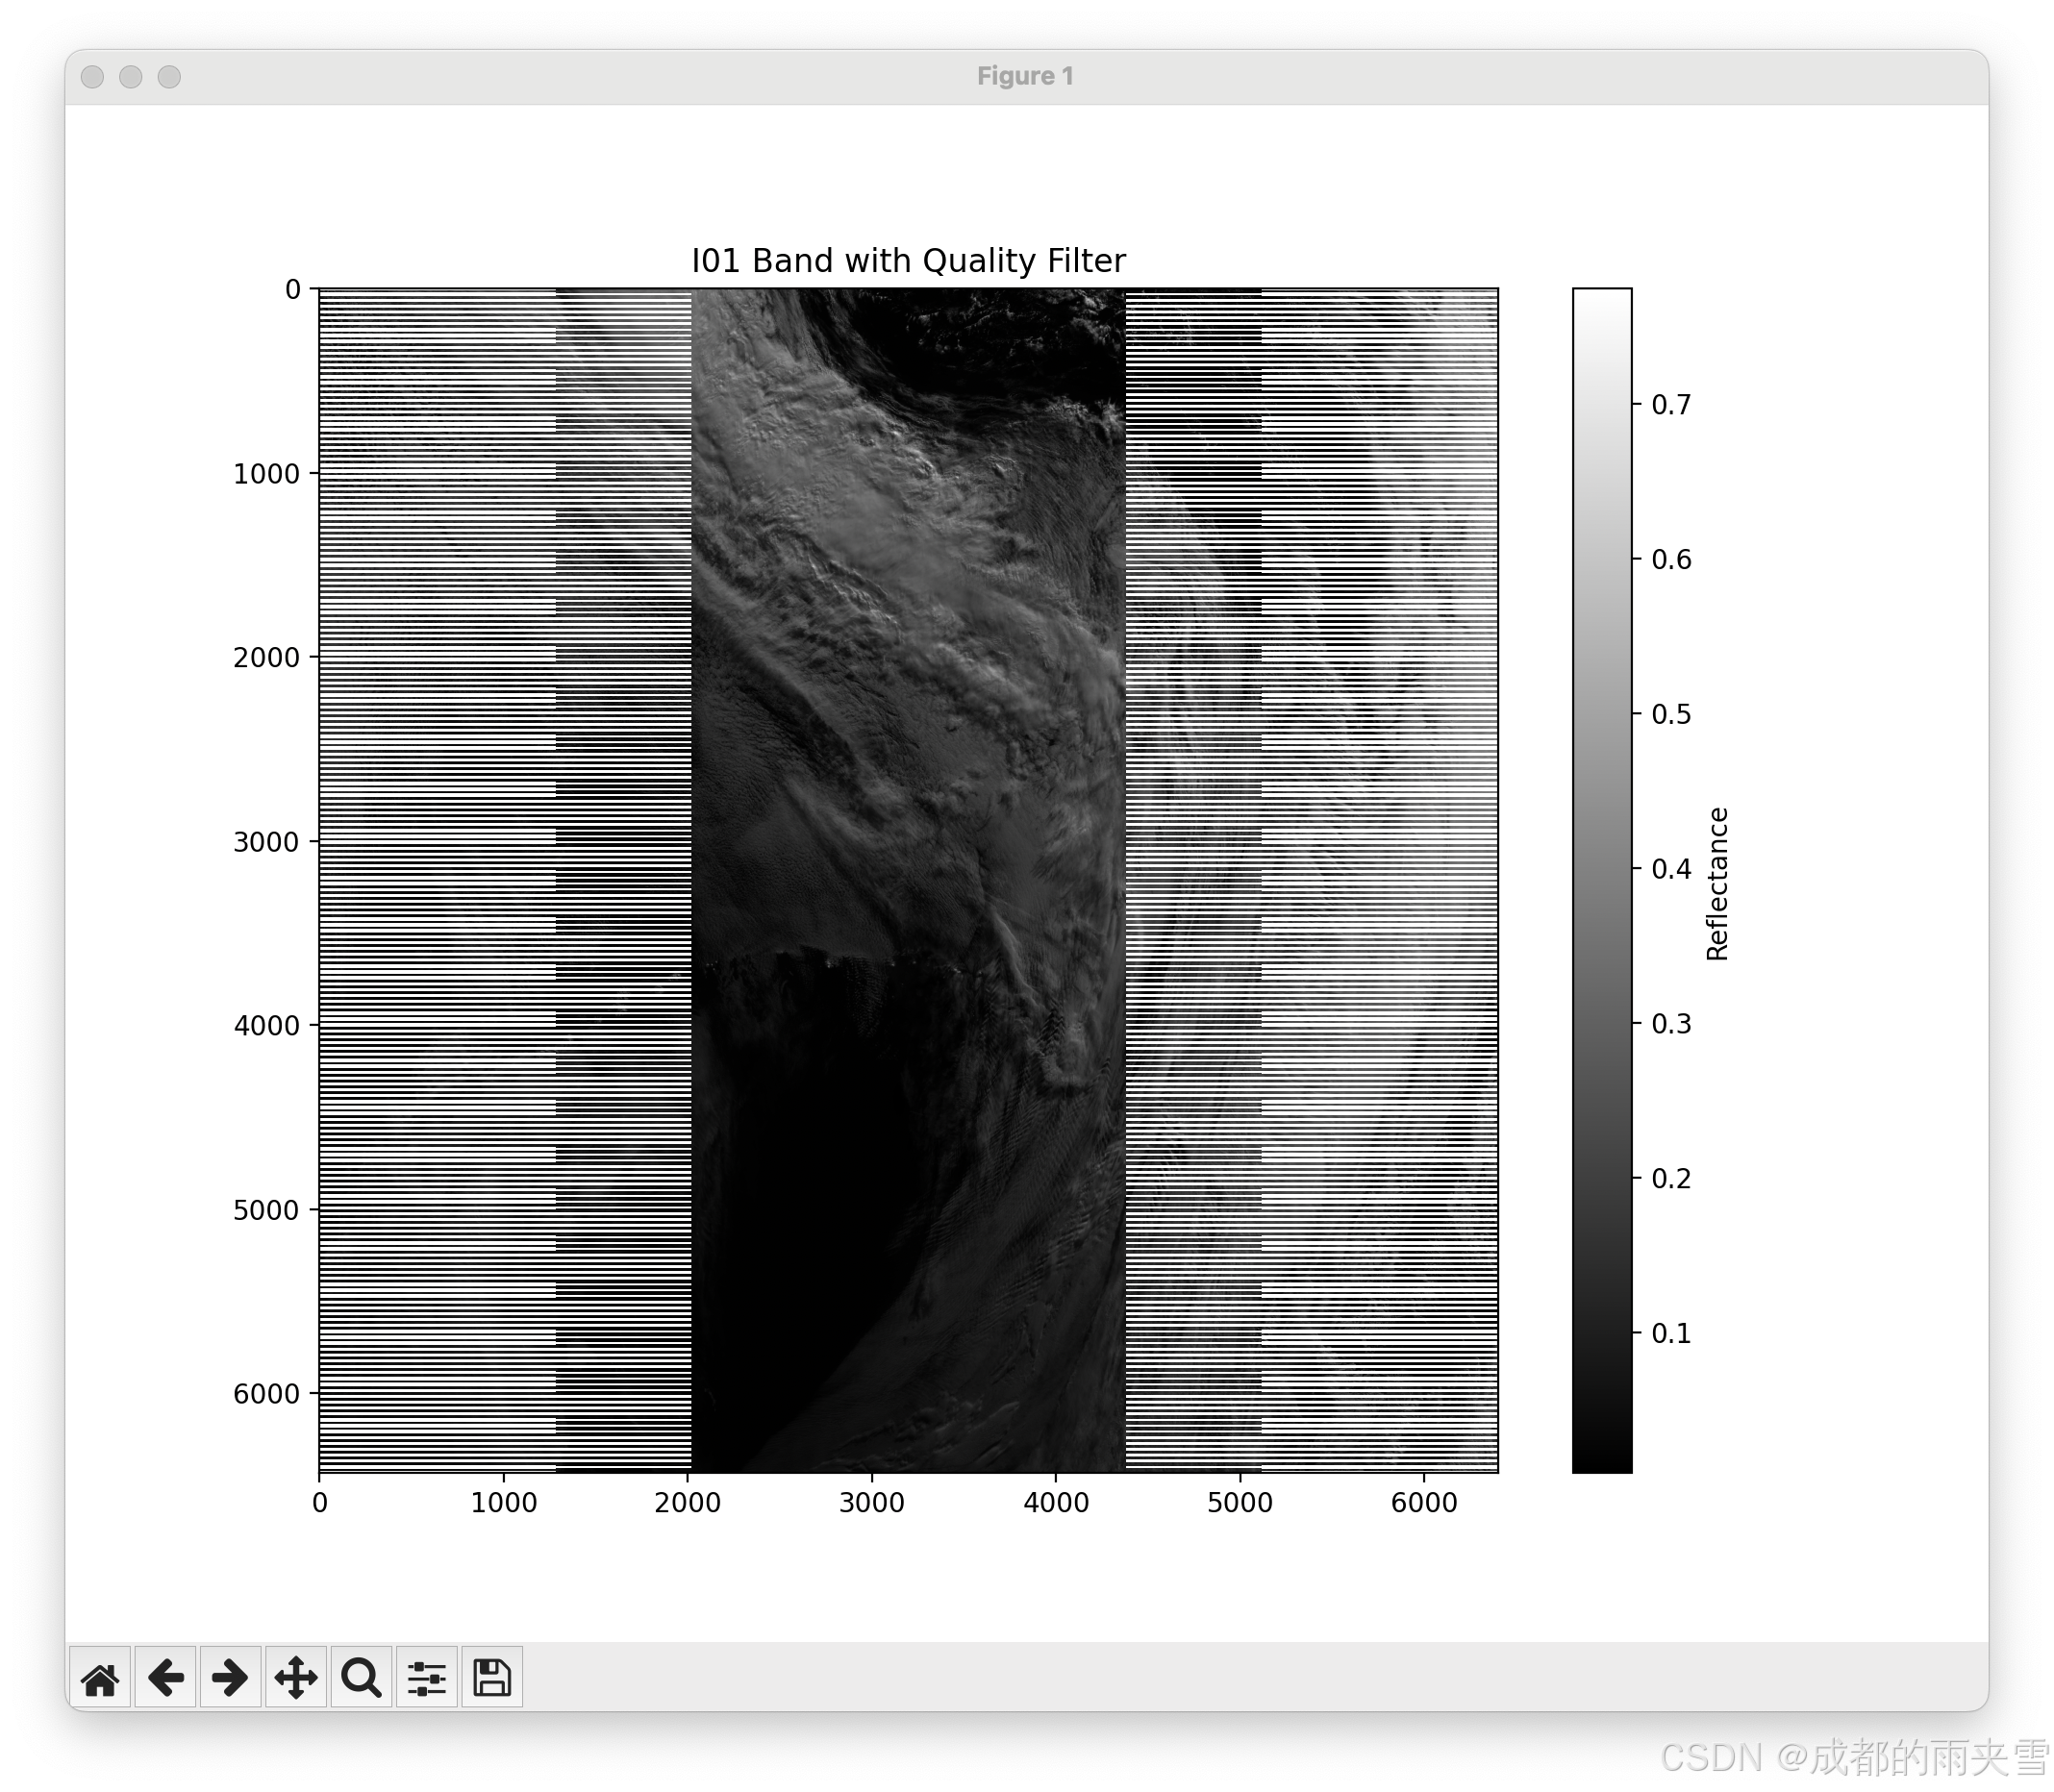Save the figure with floppy disk icon
2054x1792 pixels.
click(492, 1677)
